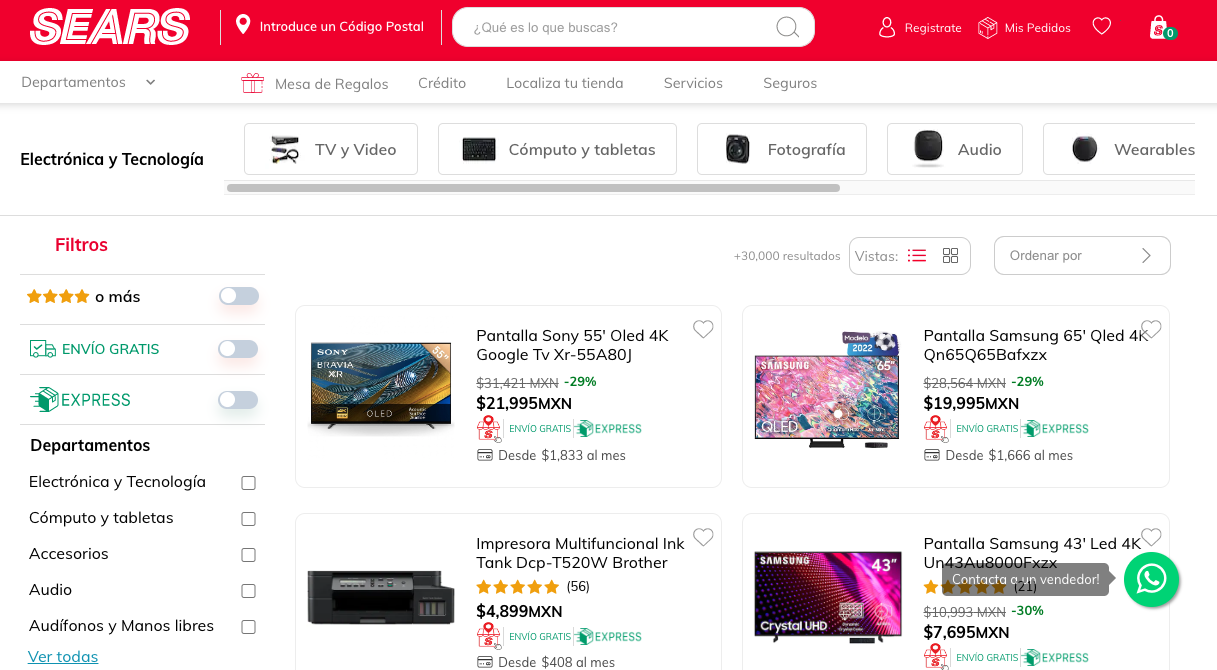
Task: Enable the Envío Gratis switch
Action: [x=238, y=349]
